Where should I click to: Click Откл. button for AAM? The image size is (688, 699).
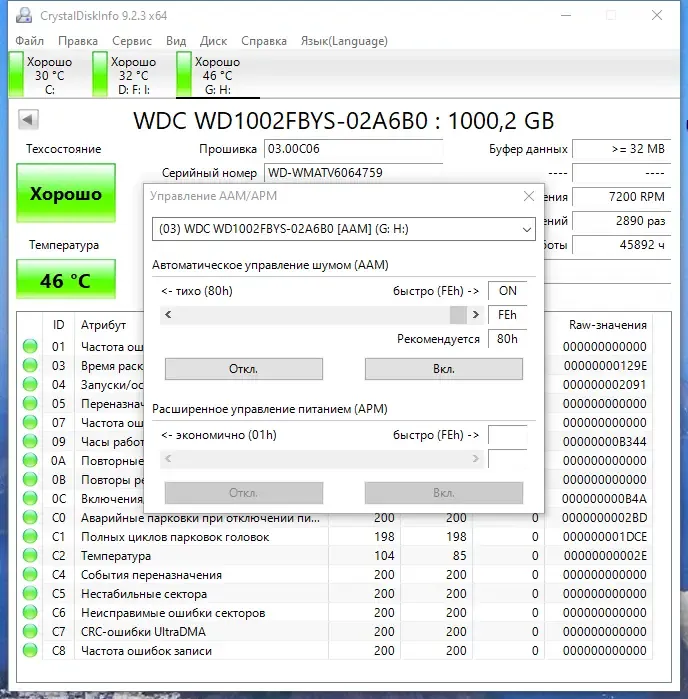[244, 369]
